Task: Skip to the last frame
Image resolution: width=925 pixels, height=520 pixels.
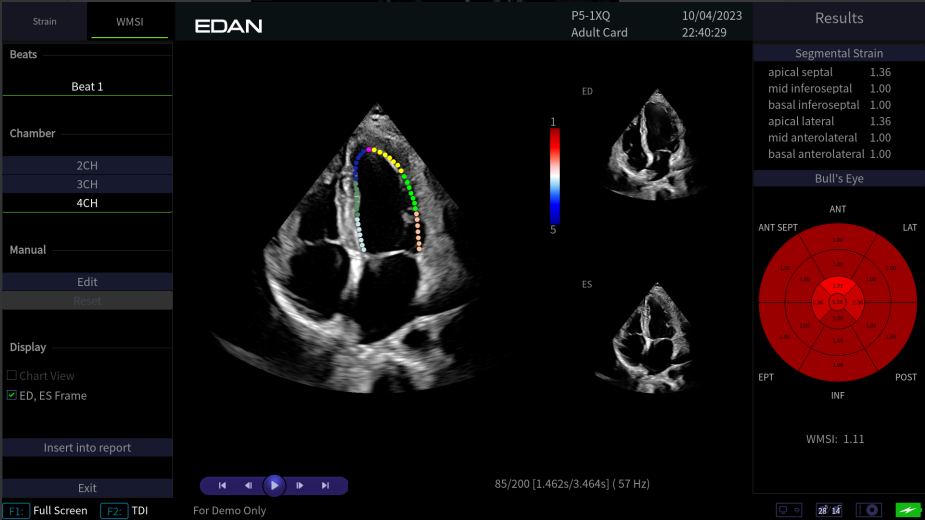Action: [x=325, y=486]
